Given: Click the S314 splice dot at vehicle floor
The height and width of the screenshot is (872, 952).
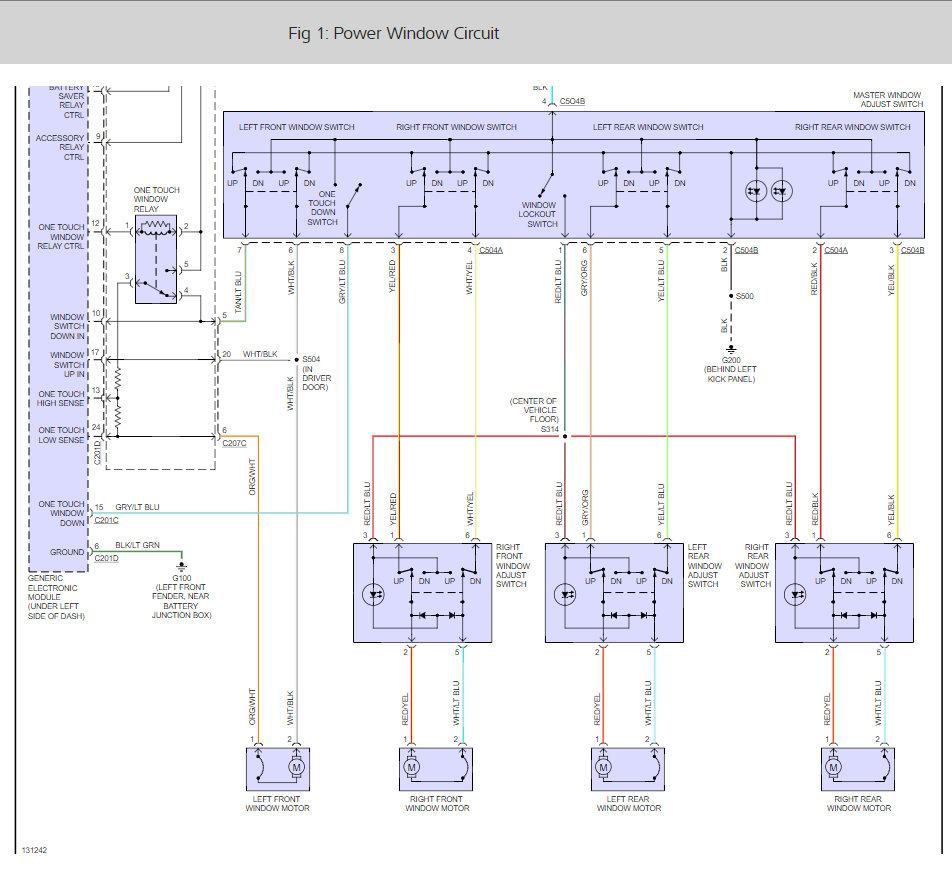Looking at the screenshot, I should click(564, 436).
